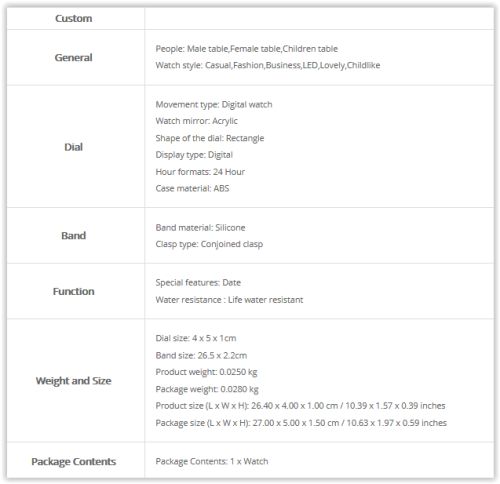Select the Weight and Size heading

[x=74, y=381]
